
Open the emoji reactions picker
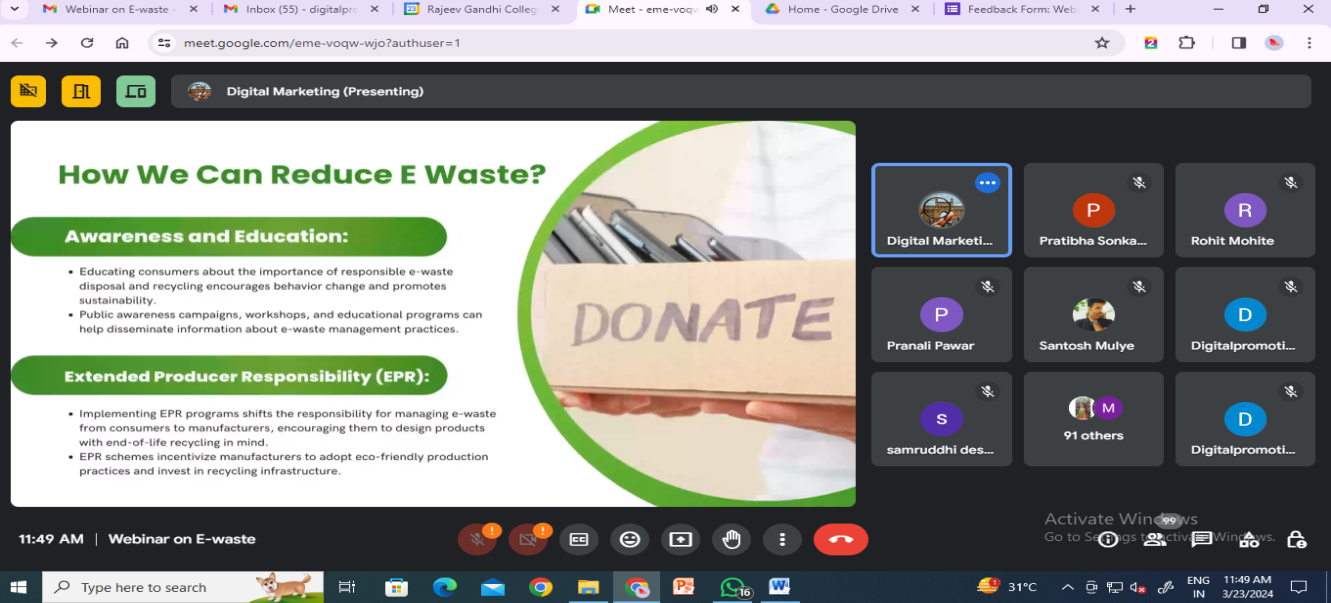click(x=630, y=540)
